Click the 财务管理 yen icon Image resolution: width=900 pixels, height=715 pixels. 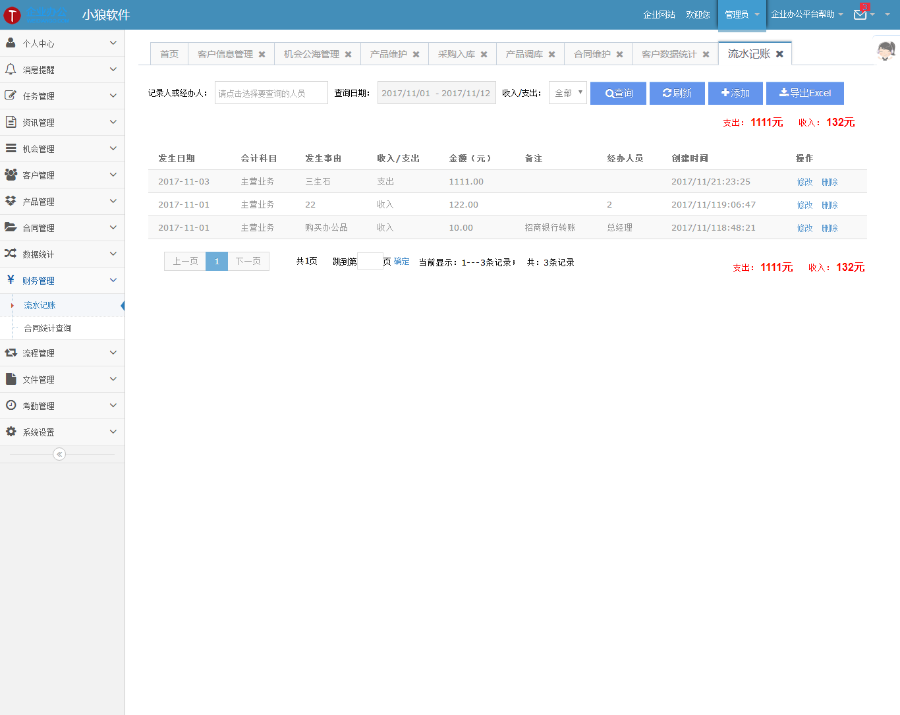10,279
